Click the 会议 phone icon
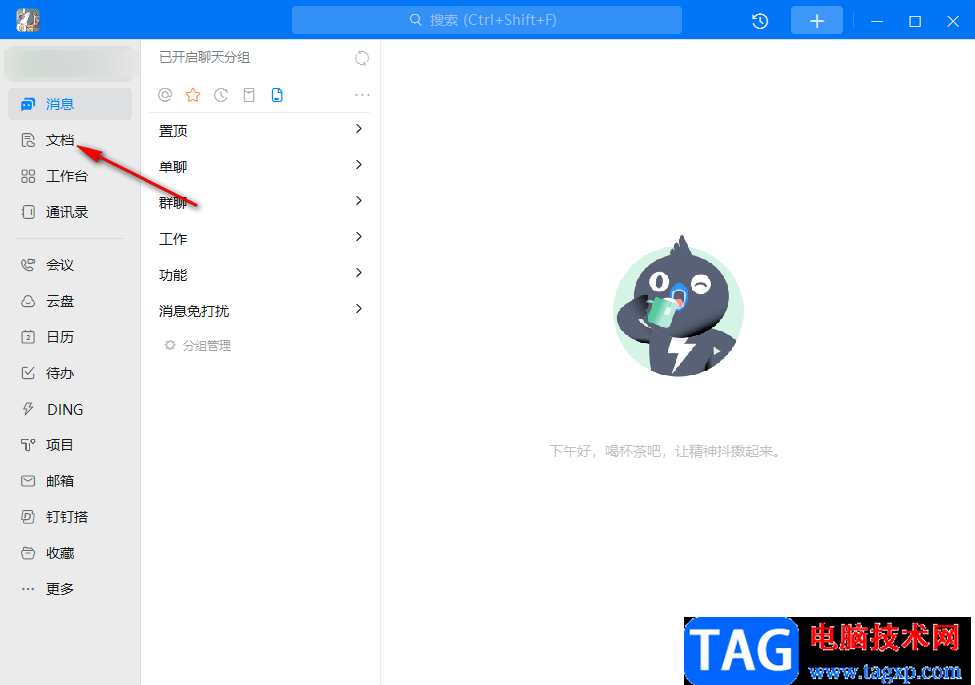 tap(28, 265)
